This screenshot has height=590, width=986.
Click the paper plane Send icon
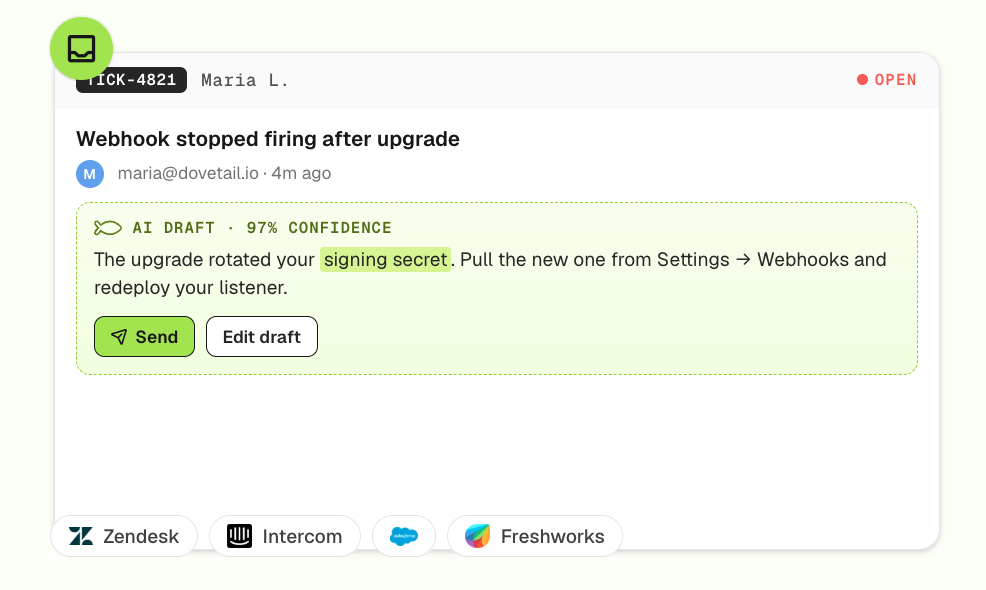coord(119,337)
